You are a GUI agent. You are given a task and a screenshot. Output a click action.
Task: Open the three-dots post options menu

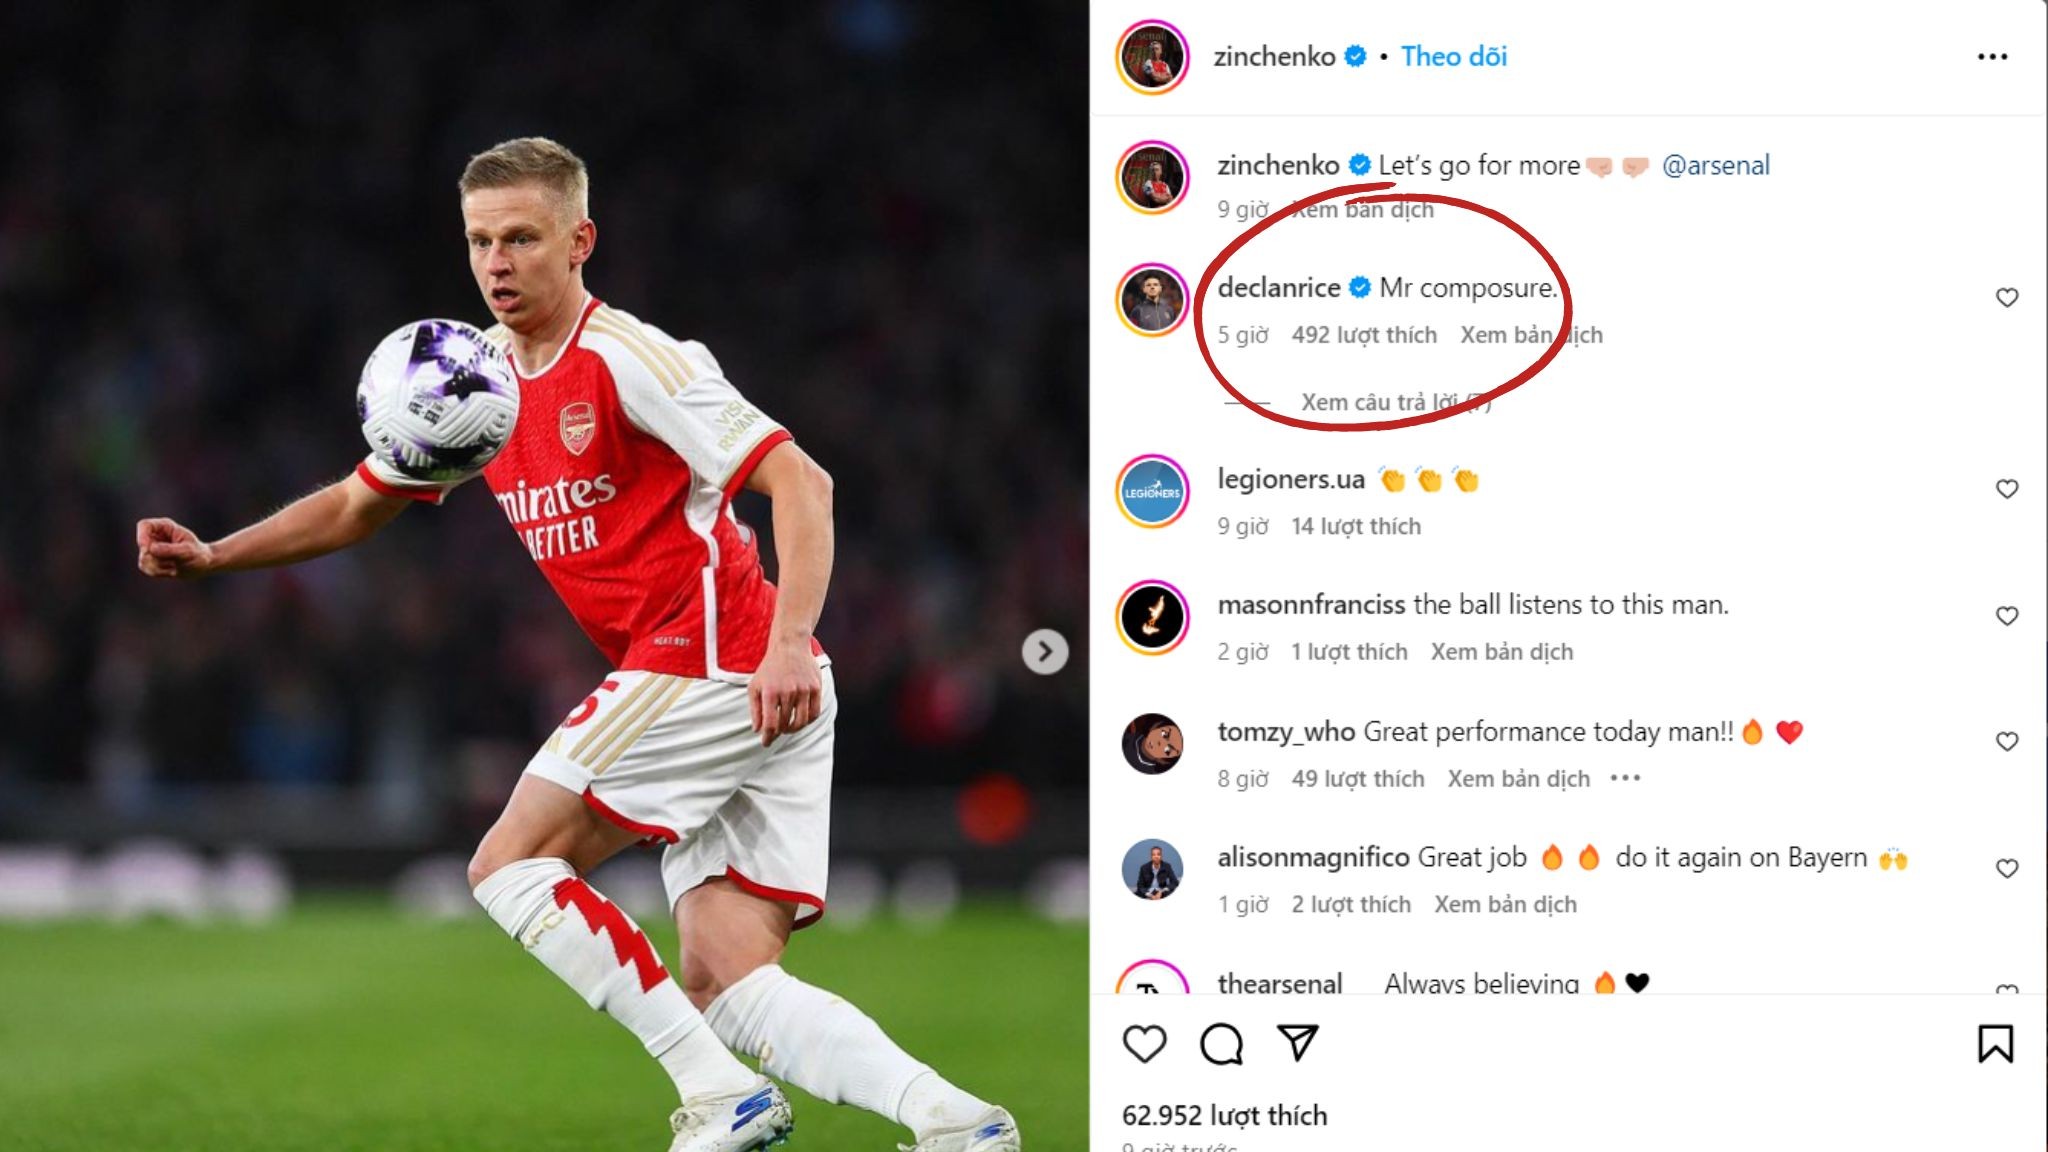pos(1992,57)
